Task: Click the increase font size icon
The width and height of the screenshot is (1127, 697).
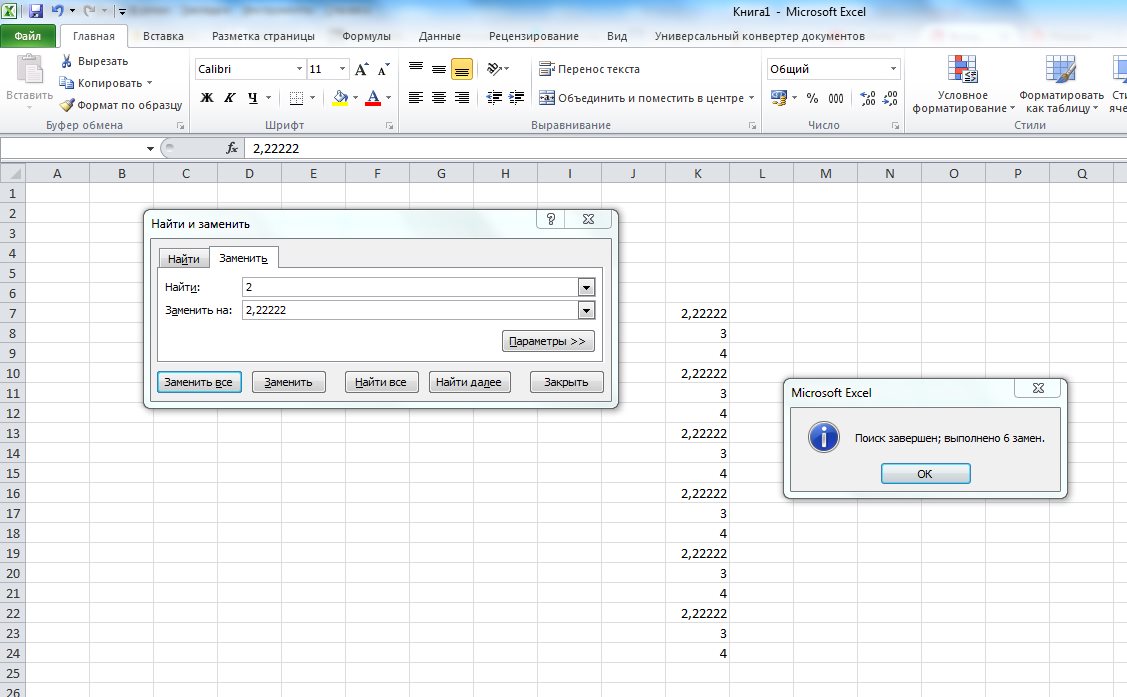Action: click(x=362, y=69)
